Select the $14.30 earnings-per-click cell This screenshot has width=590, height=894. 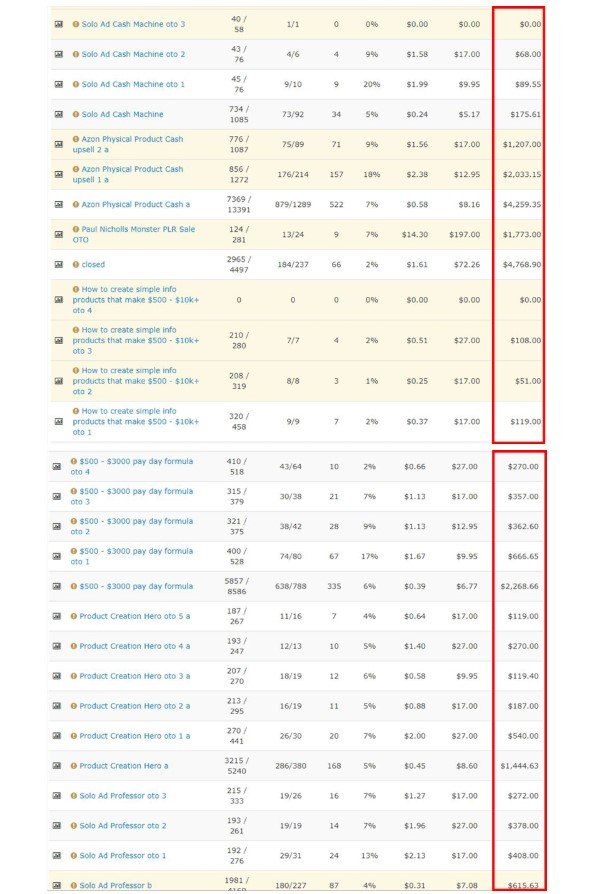(x=414, y=234)
